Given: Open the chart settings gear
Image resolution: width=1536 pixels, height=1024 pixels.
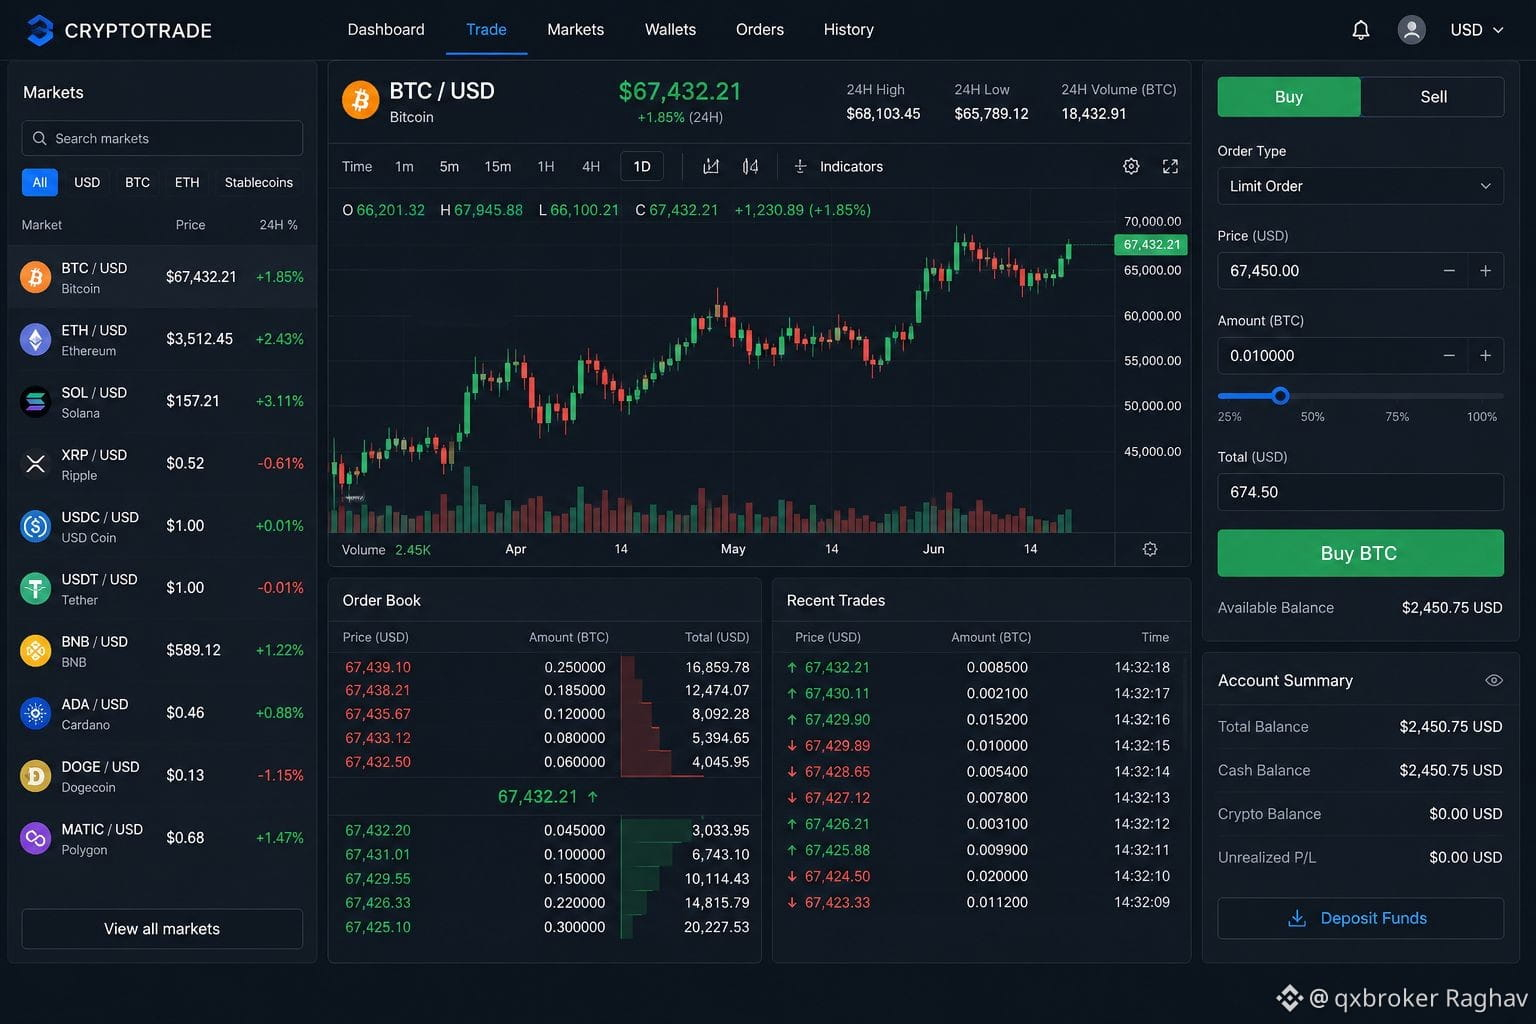Looking at the screenshot, I should pos(1131,167).
